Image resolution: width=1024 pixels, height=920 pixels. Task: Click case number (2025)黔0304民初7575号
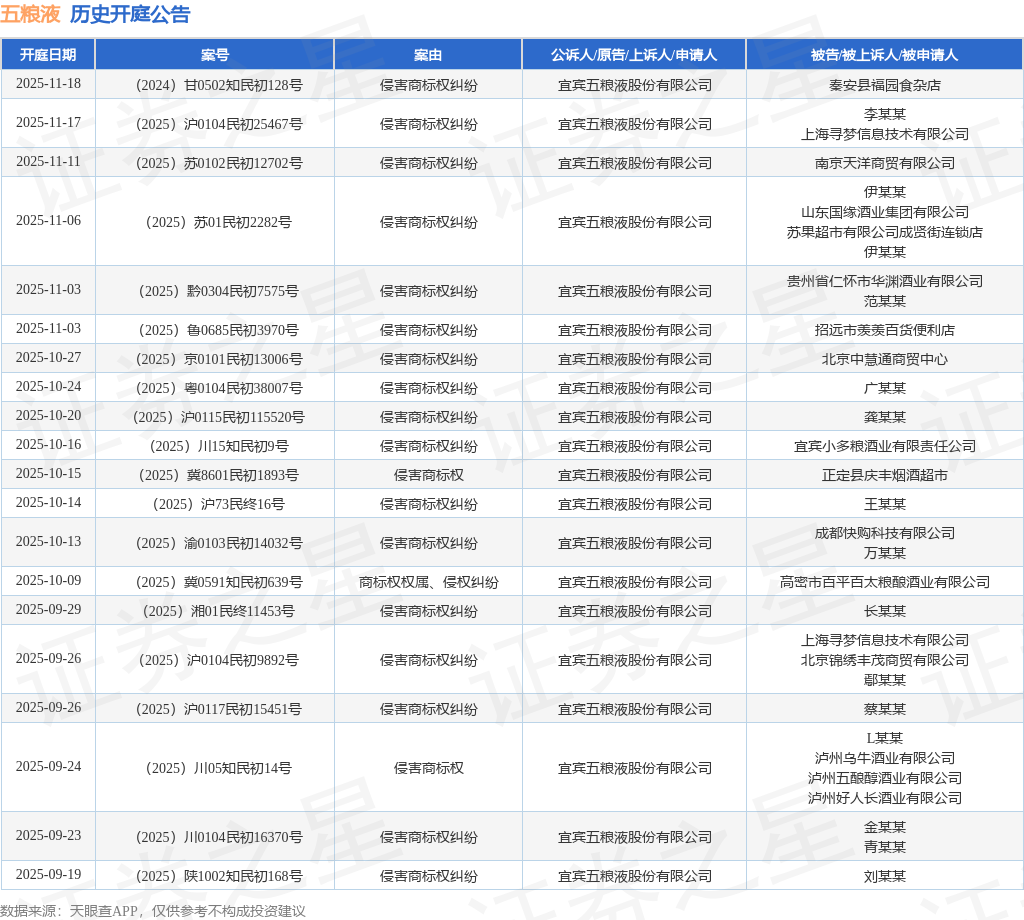click(219, 291)
